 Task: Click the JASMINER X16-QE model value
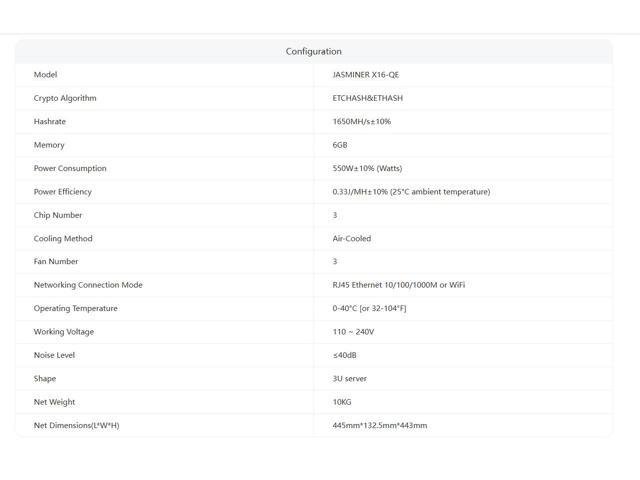(366, 75)
